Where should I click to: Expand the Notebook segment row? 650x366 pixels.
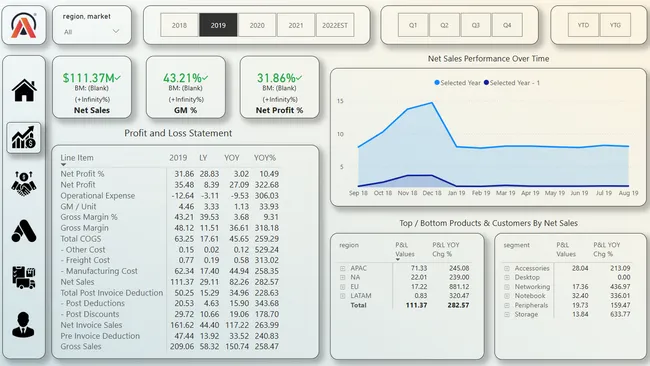pos(507,296)
